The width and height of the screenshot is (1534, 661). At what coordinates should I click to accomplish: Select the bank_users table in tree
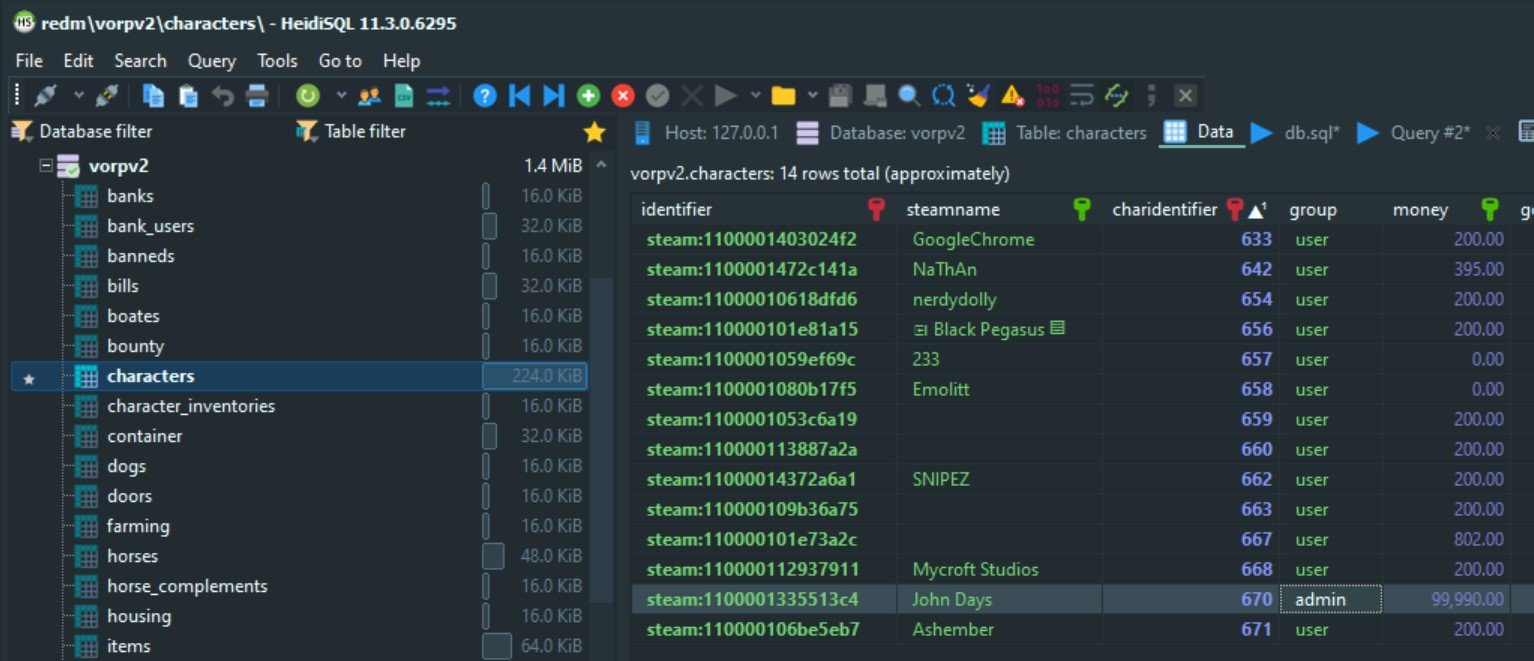(x=150, y=226)
